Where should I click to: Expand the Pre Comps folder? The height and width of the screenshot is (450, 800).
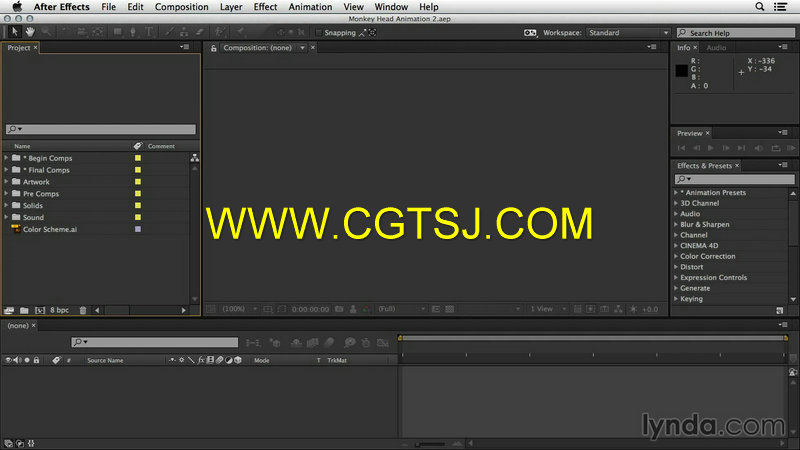point(6,193)
